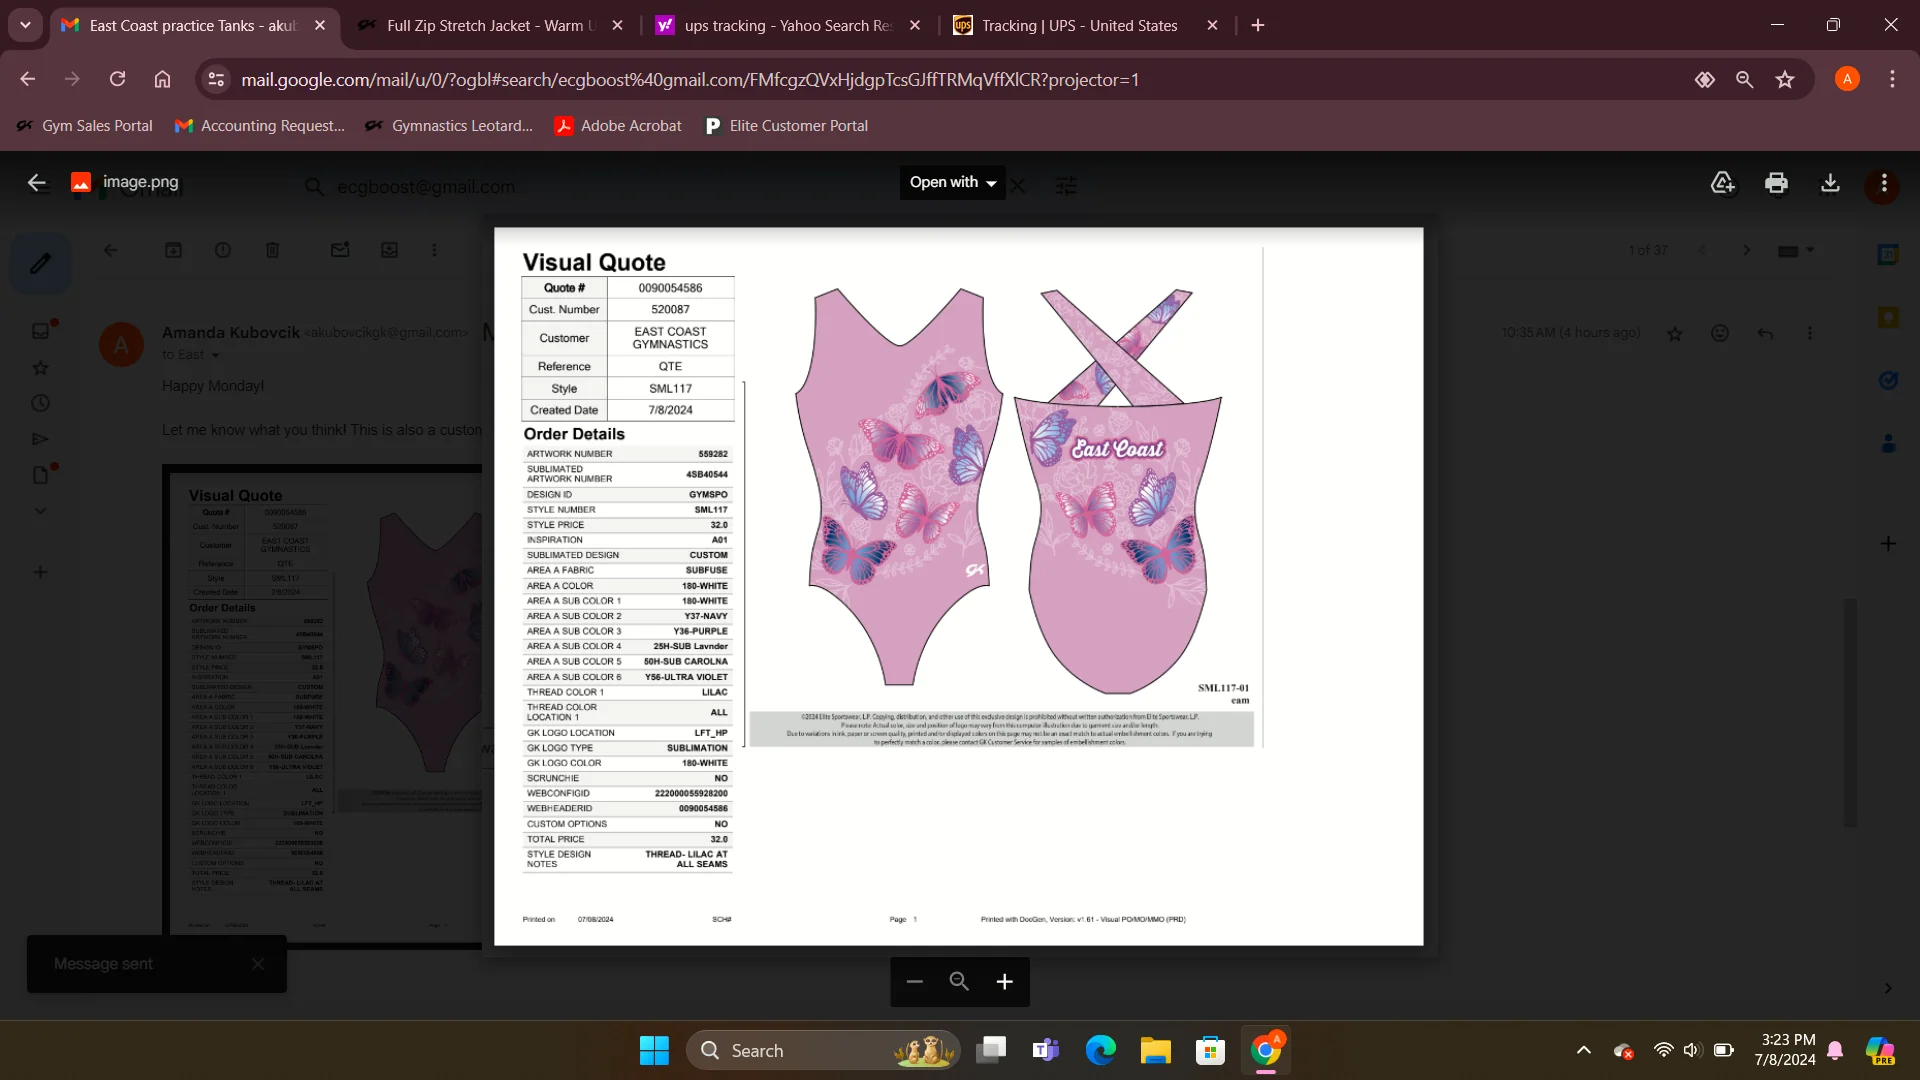Open Microsoft Teams from taskbar
This screenshot has height=1080, width=1920.
[x=1046, y=1050]
